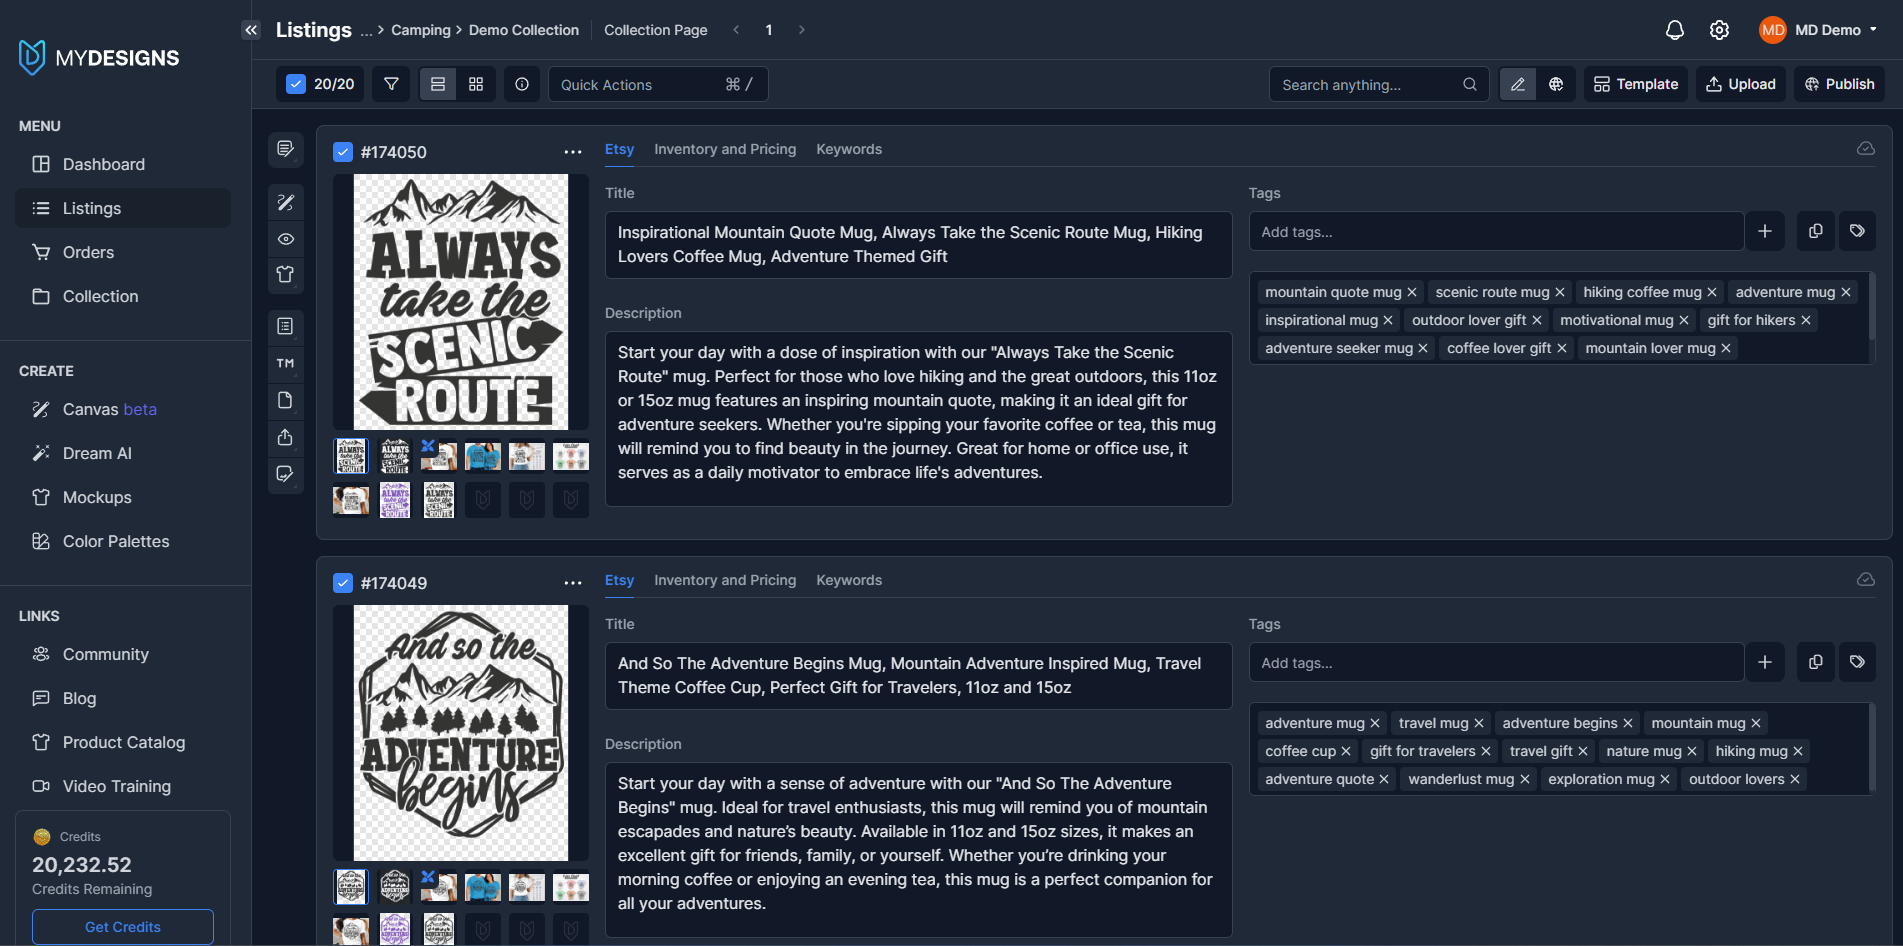Deselect listing #174049 checkbox
This screenshot has height=946, width=1903.
pyautogui.click(x=343, y=583)
